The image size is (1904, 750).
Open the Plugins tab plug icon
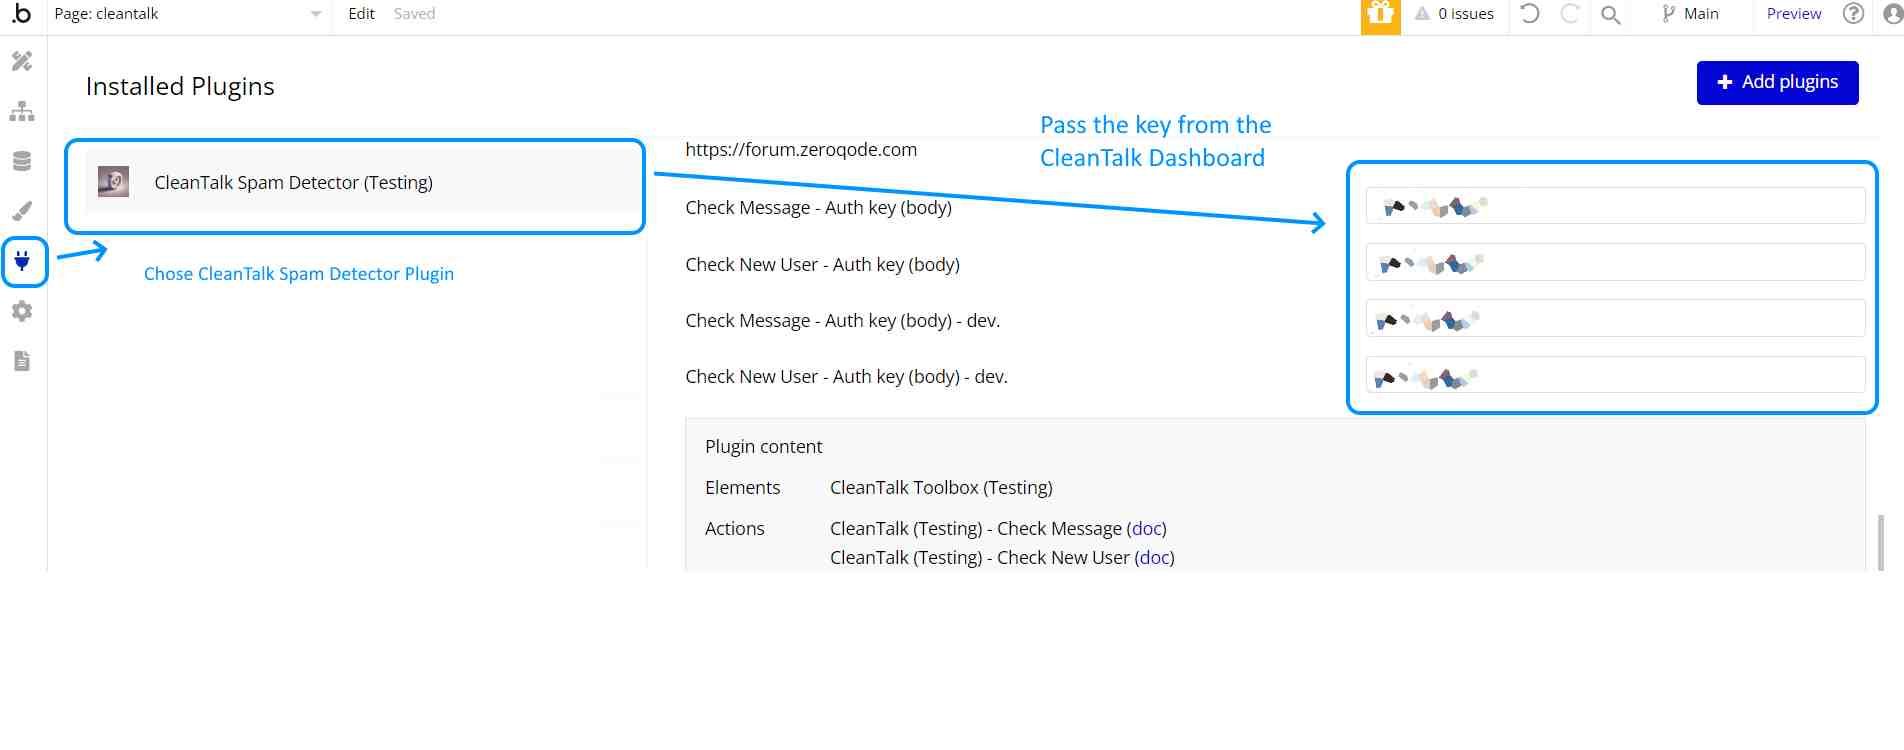(x=22, y=262)
